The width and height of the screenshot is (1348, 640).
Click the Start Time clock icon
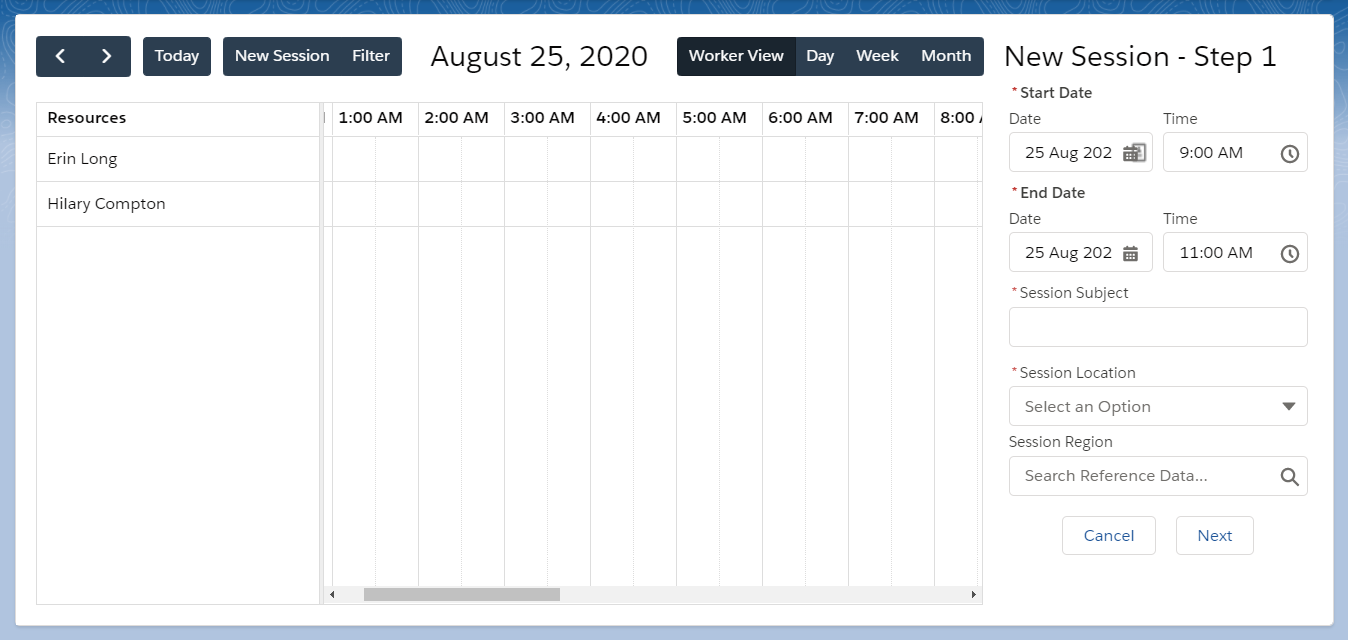pyautogui.click(x=1290, y=154)
